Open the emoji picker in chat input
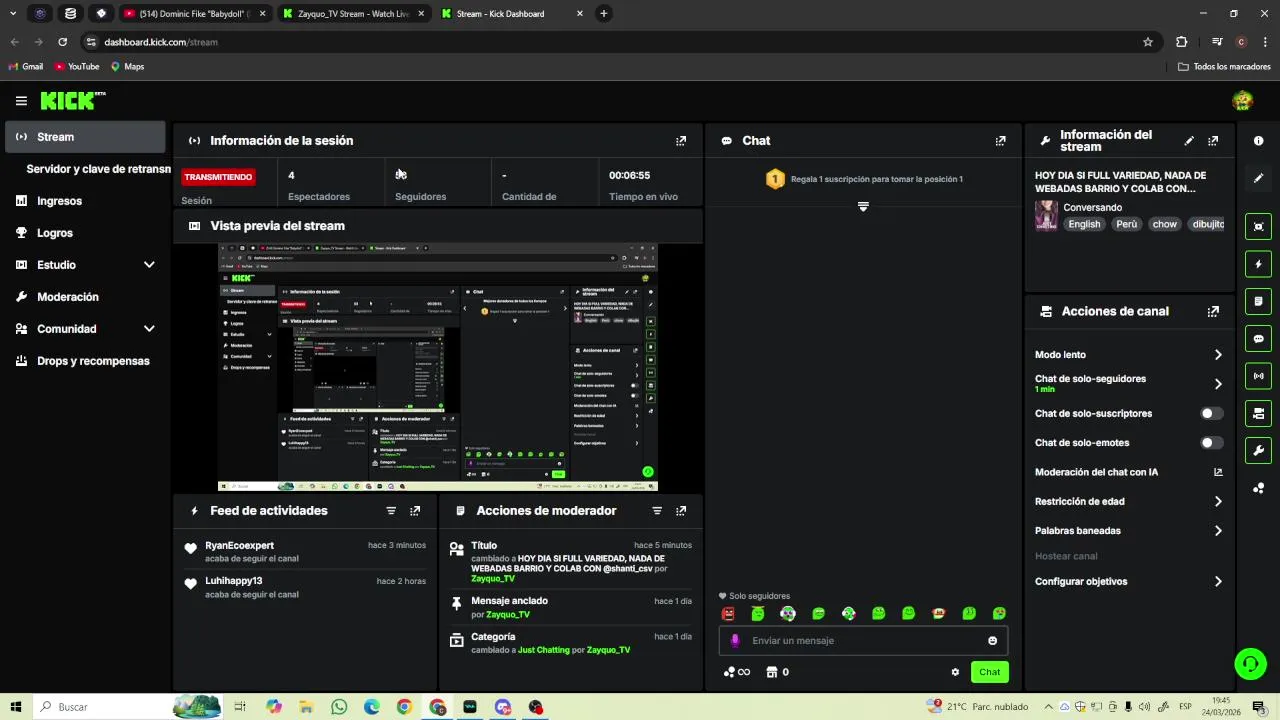 pos(992,641)
